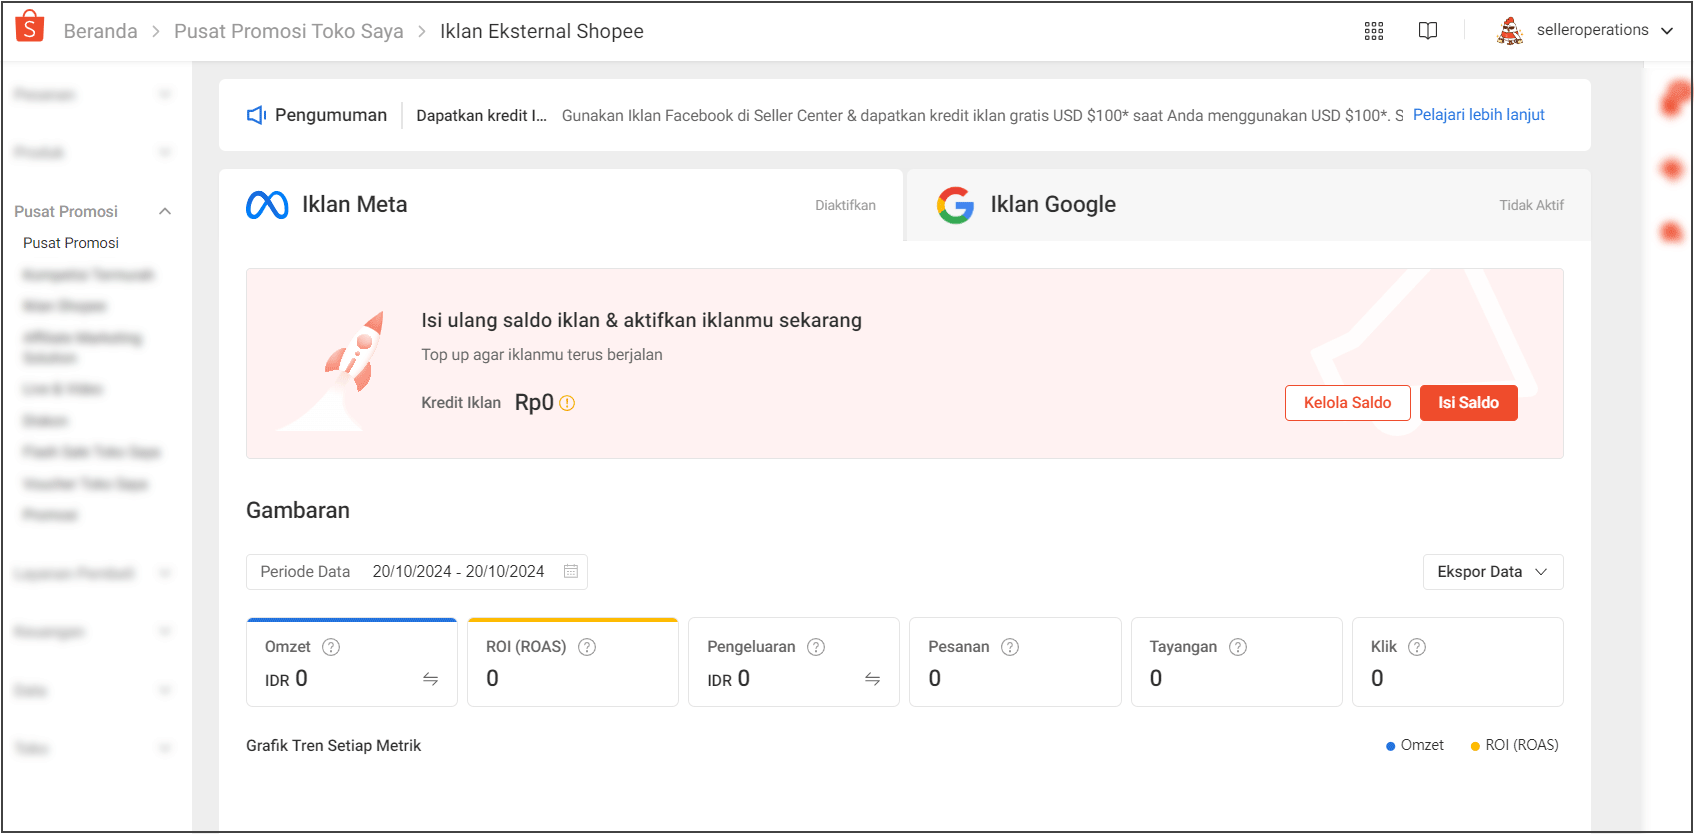1694x834 pixels.
Task: Collapse the Pusat Promosi sidebar section
Action: 165,211
